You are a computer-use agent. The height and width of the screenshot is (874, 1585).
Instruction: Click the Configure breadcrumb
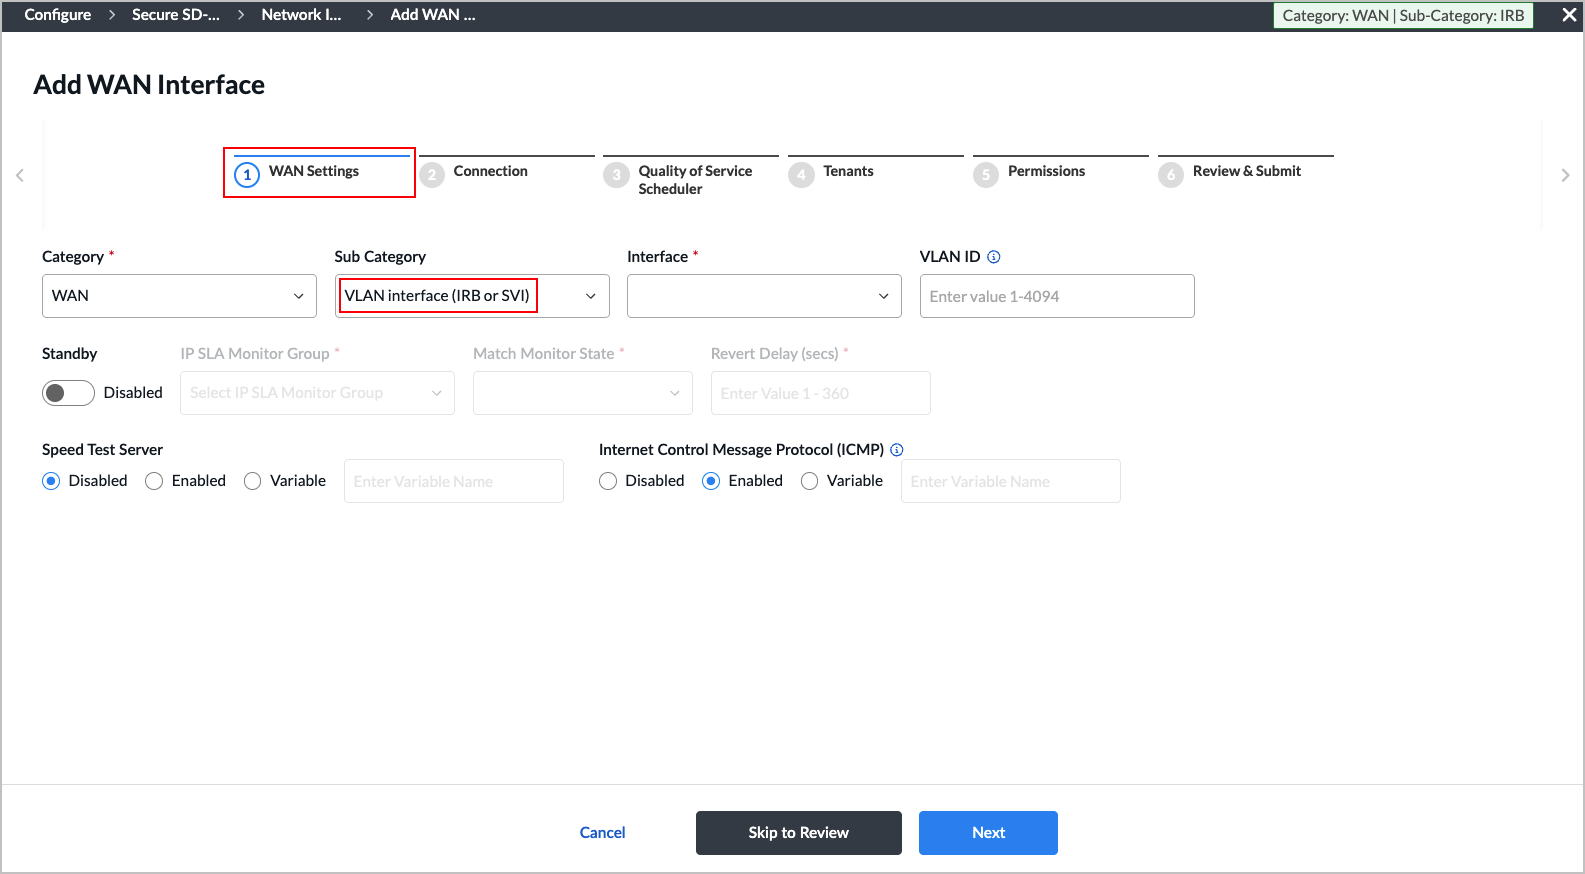point(58,15)
